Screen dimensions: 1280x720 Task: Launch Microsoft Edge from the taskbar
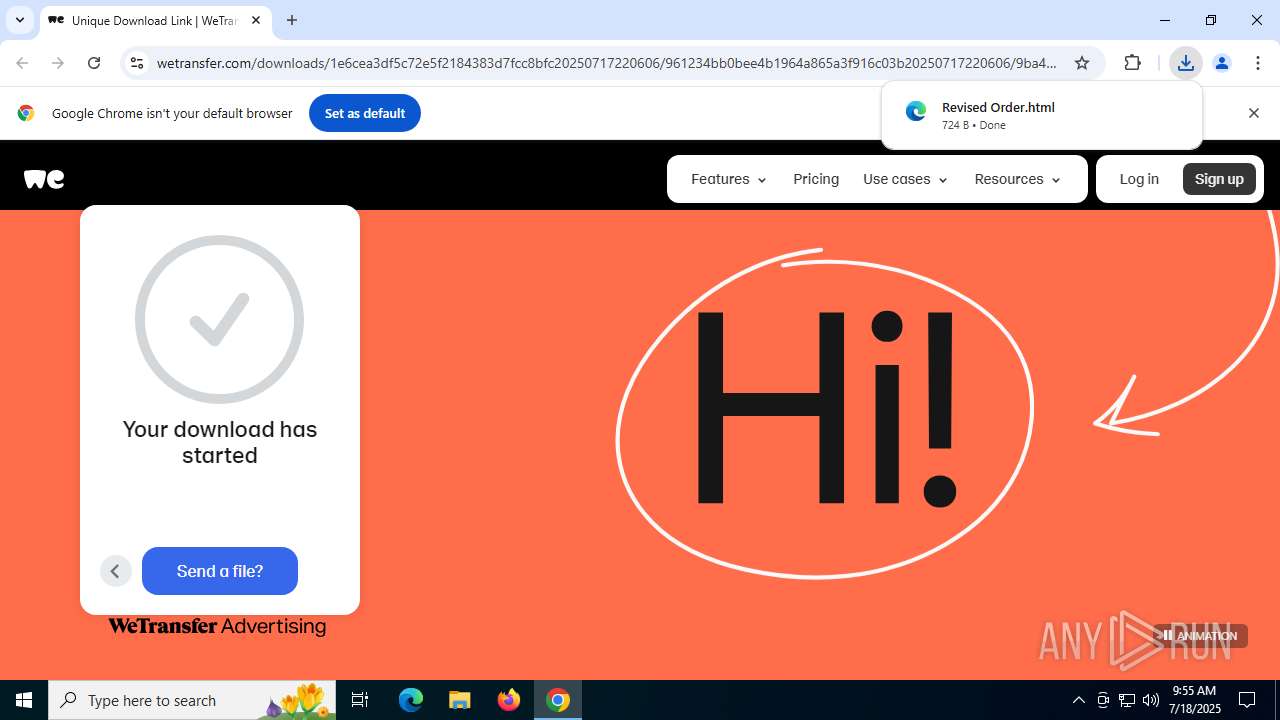411,700
